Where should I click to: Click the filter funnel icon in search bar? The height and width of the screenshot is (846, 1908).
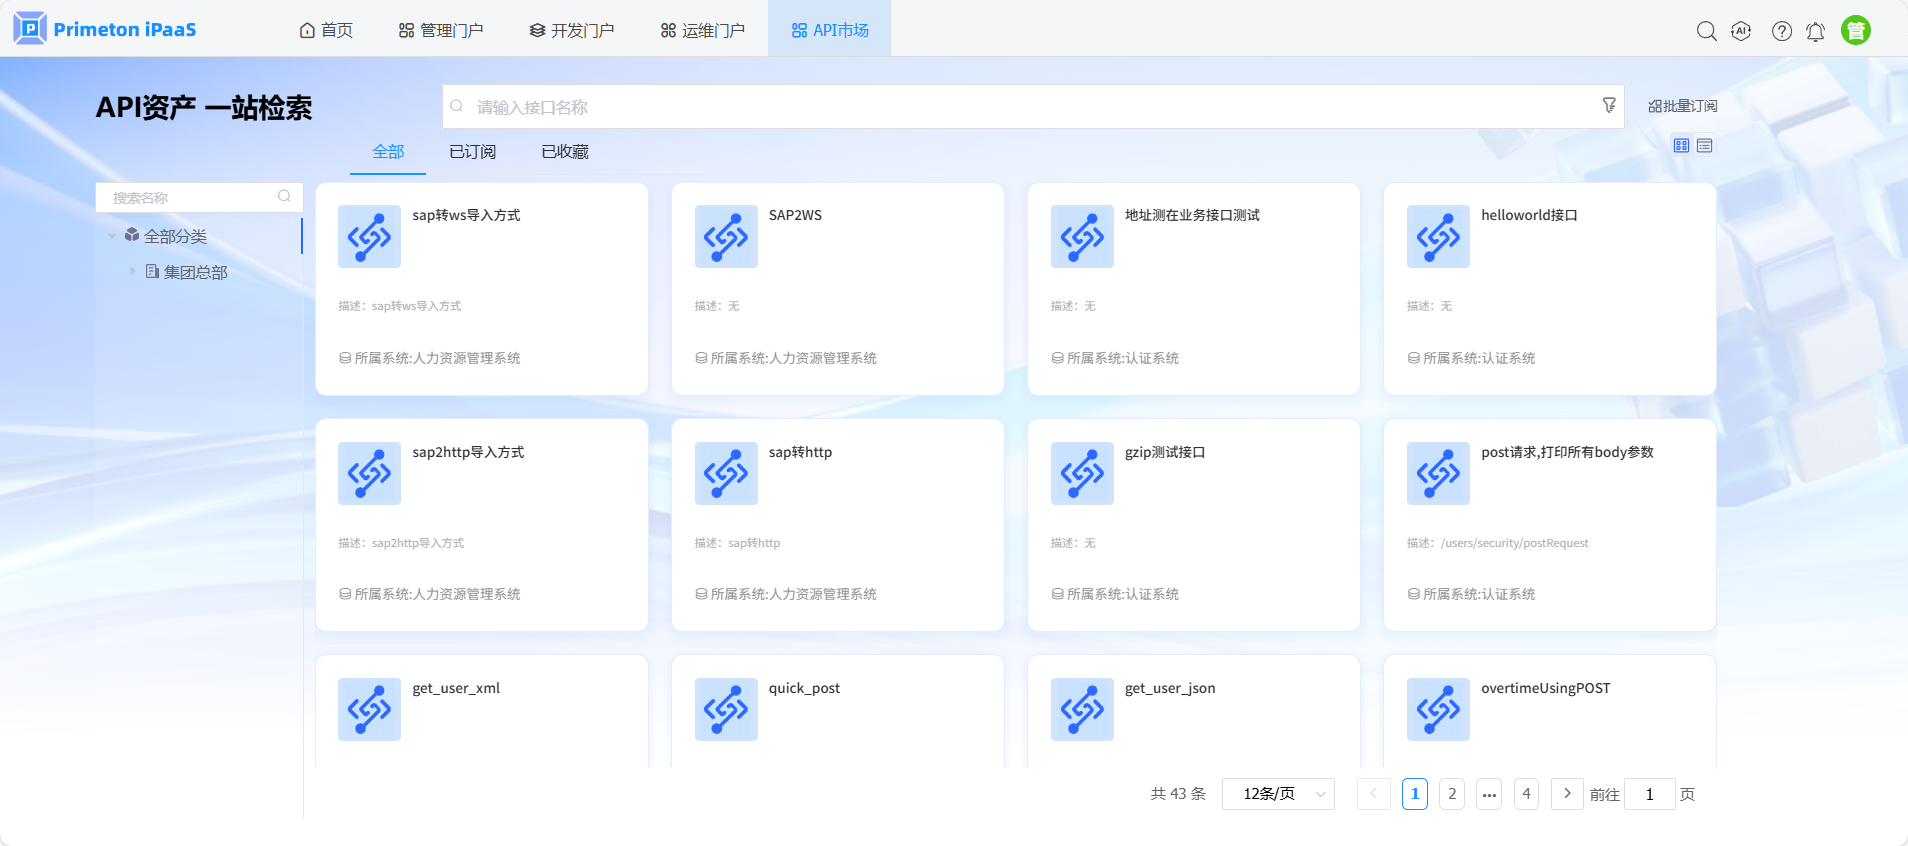tap(1609, 105)
